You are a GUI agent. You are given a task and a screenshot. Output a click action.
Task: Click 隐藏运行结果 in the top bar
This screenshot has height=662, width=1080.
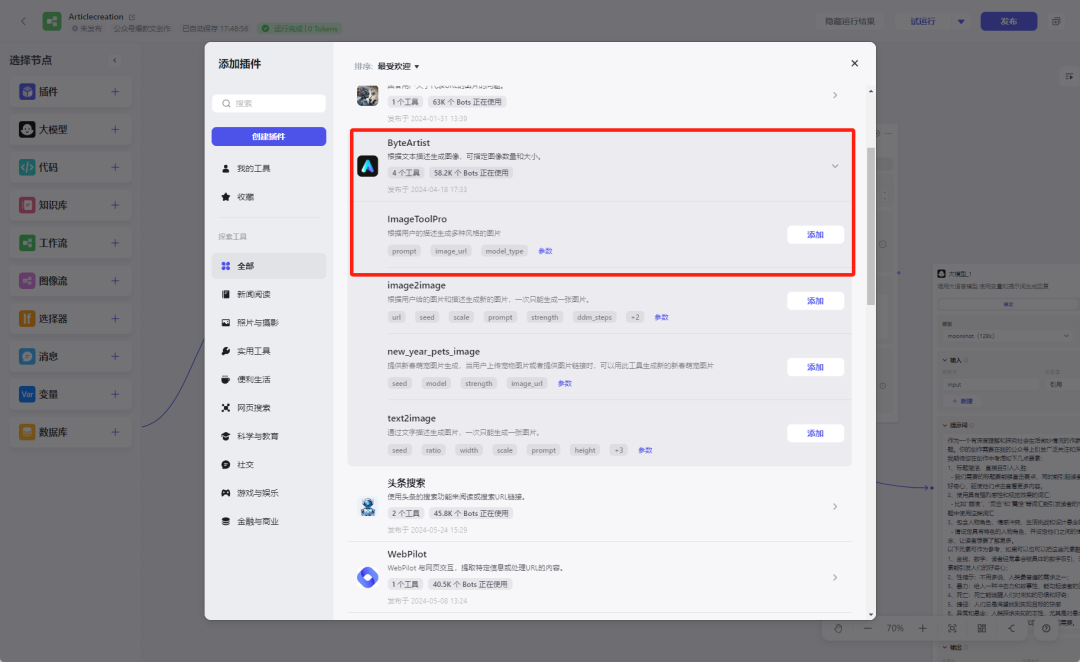click(850, 21)
